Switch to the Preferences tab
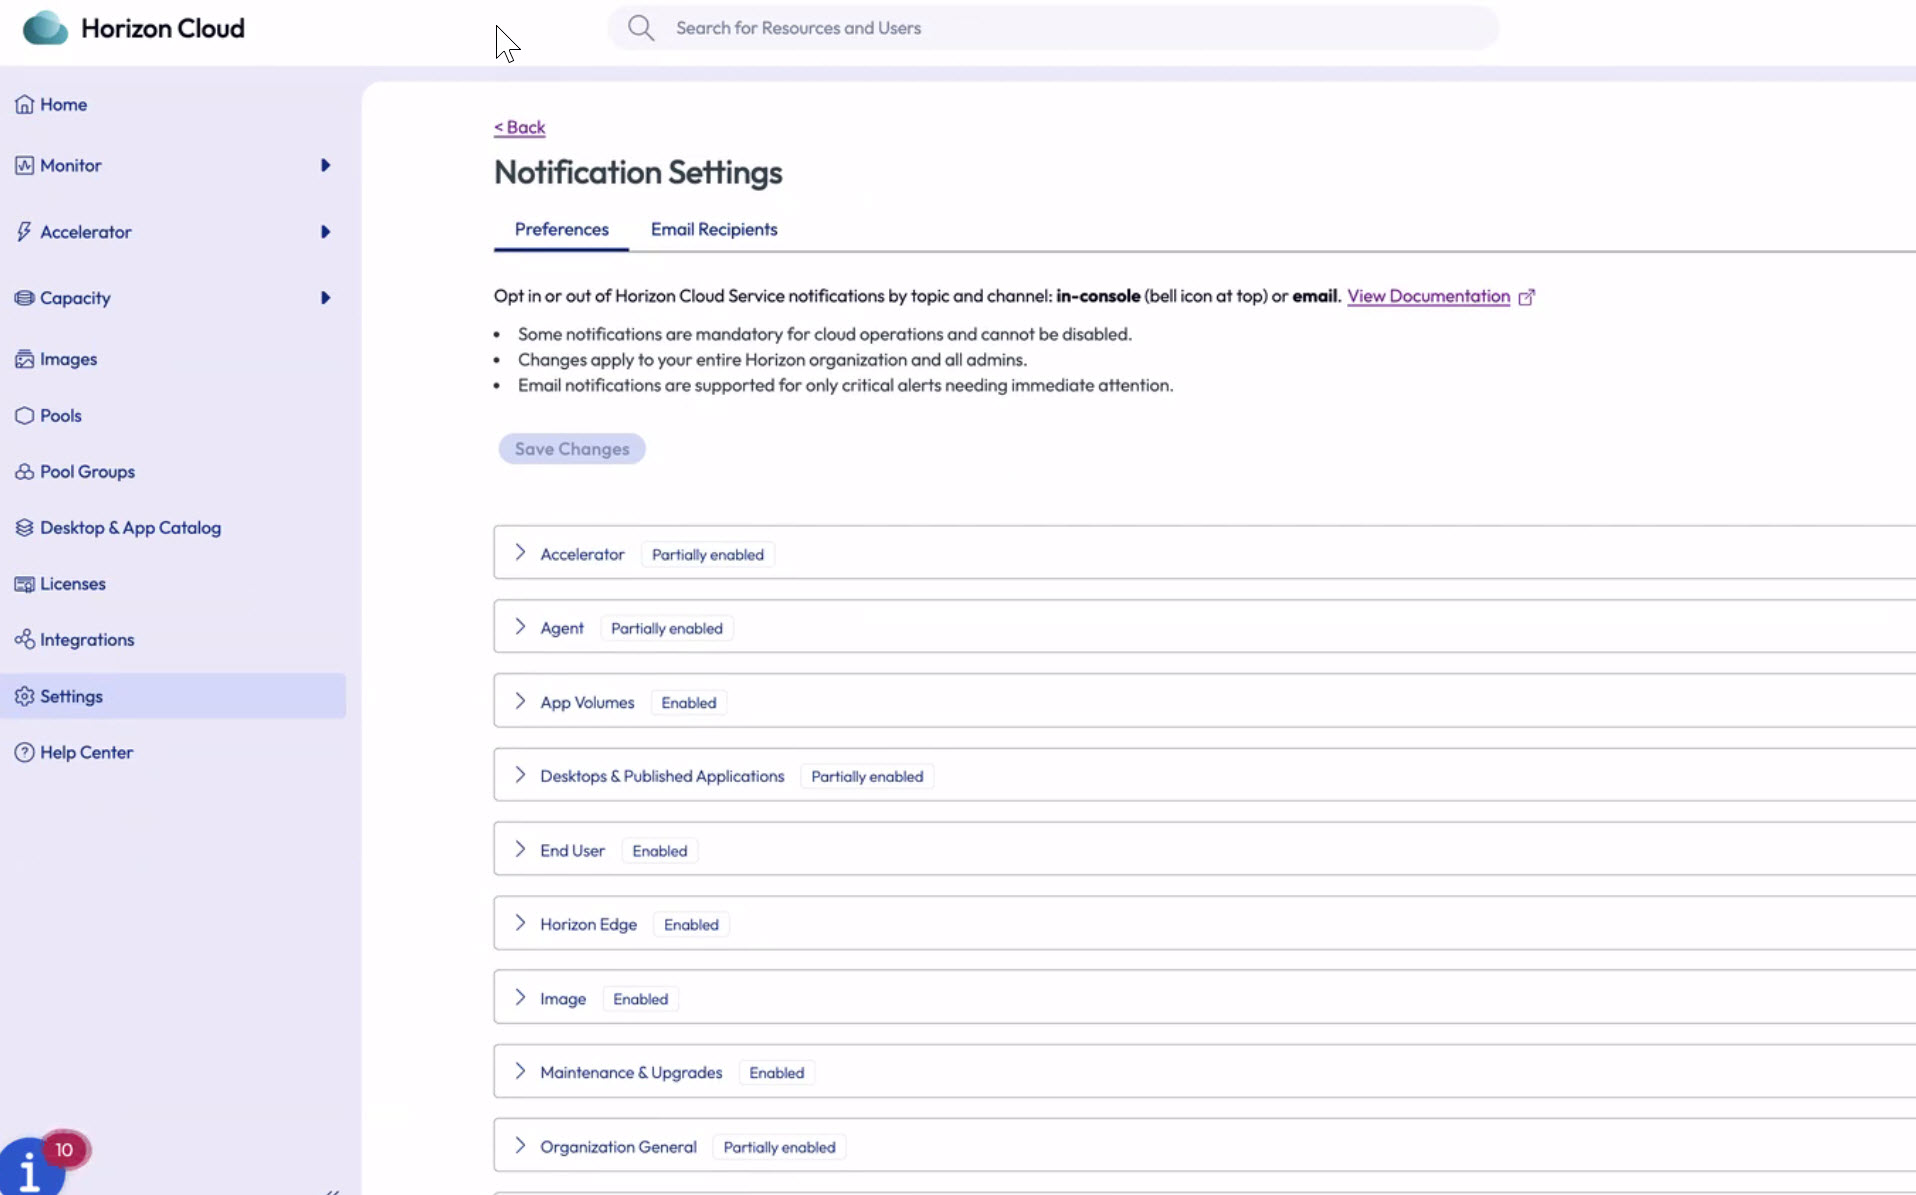This screenshot has width=1916, height=1195. (561, 229)
